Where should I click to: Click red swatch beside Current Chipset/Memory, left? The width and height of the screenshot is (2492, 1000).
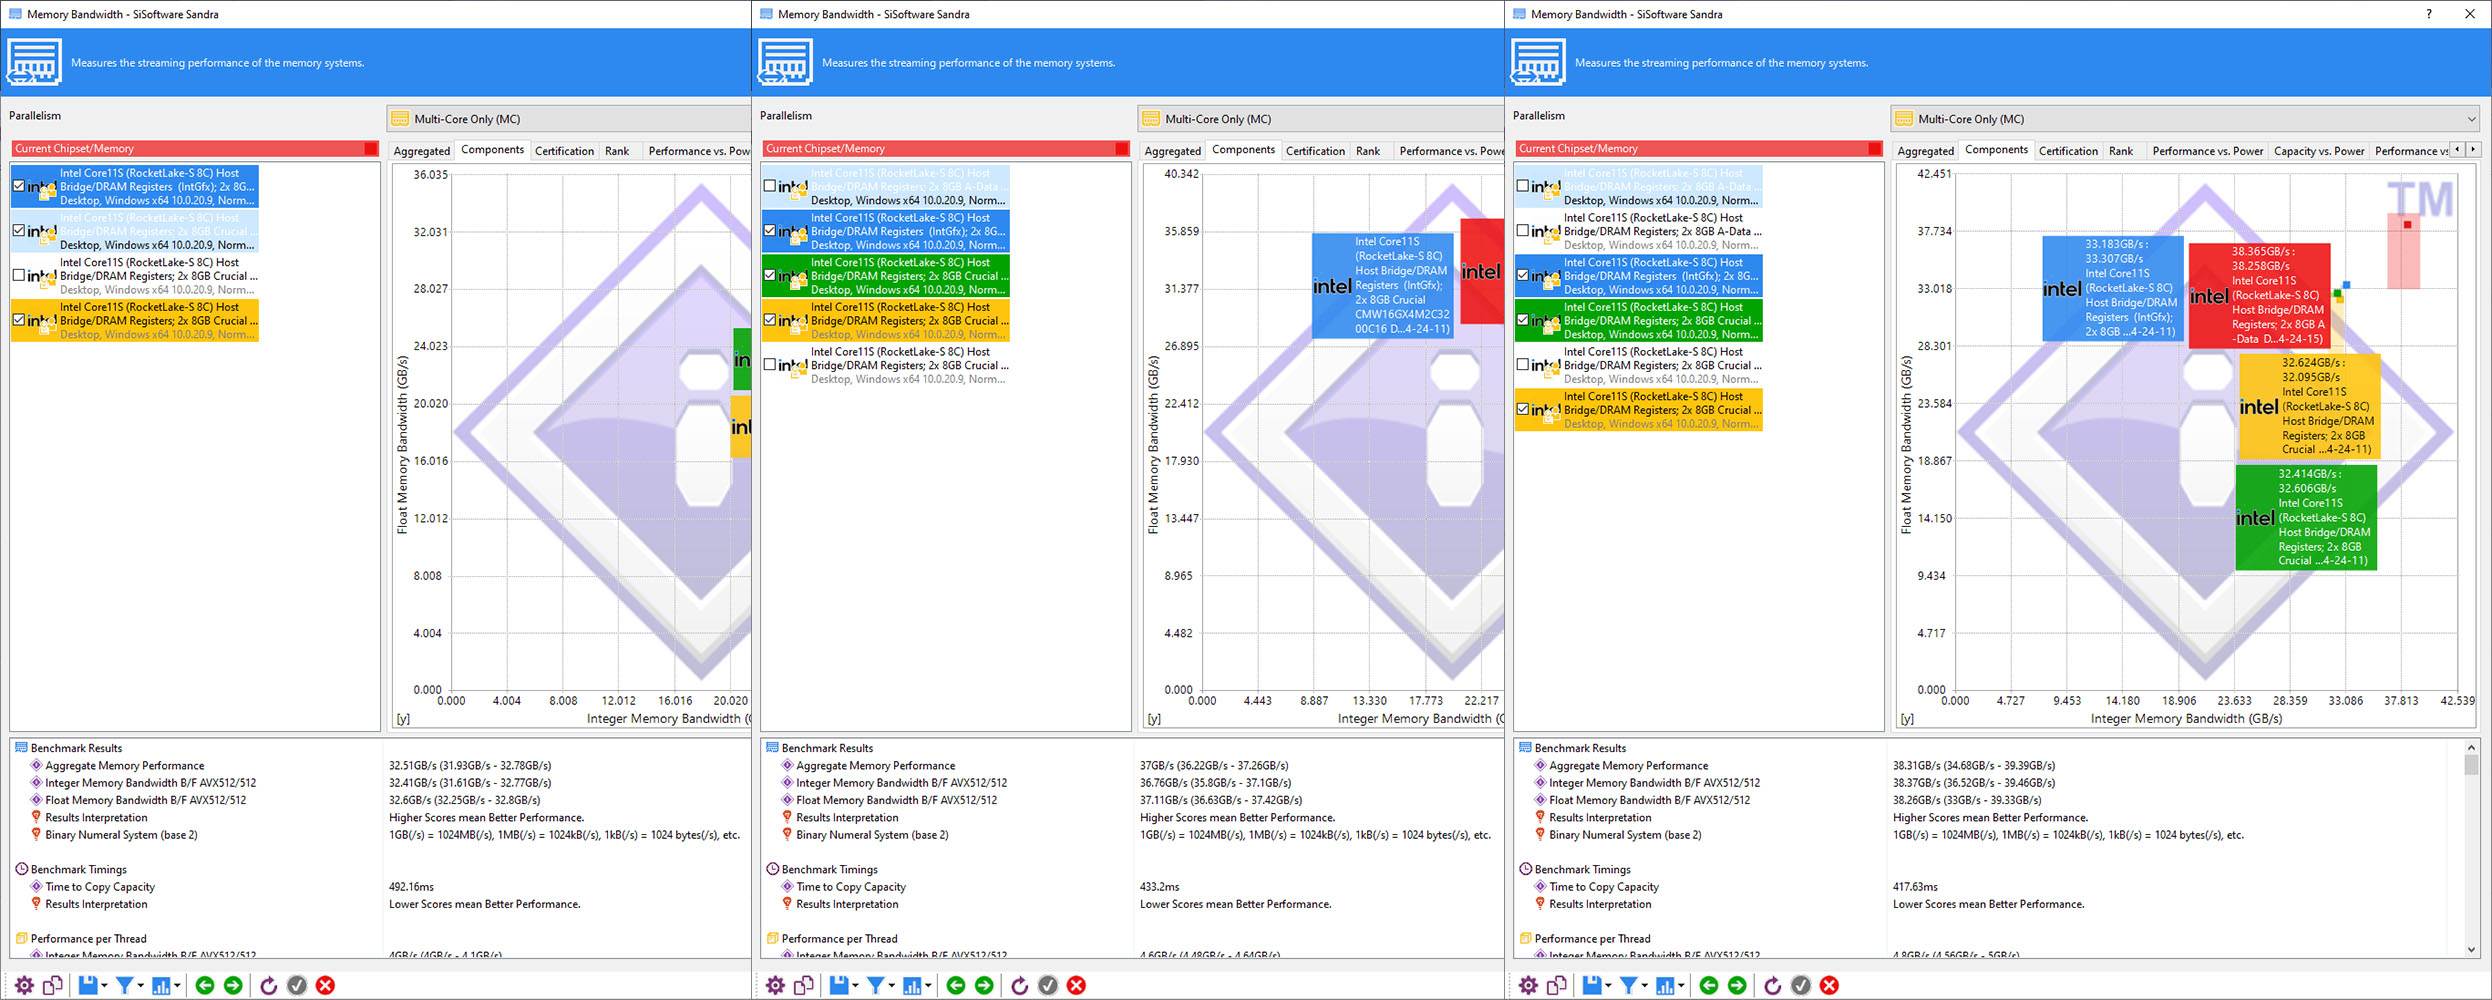pyautogui.click(x=371, y=149)
